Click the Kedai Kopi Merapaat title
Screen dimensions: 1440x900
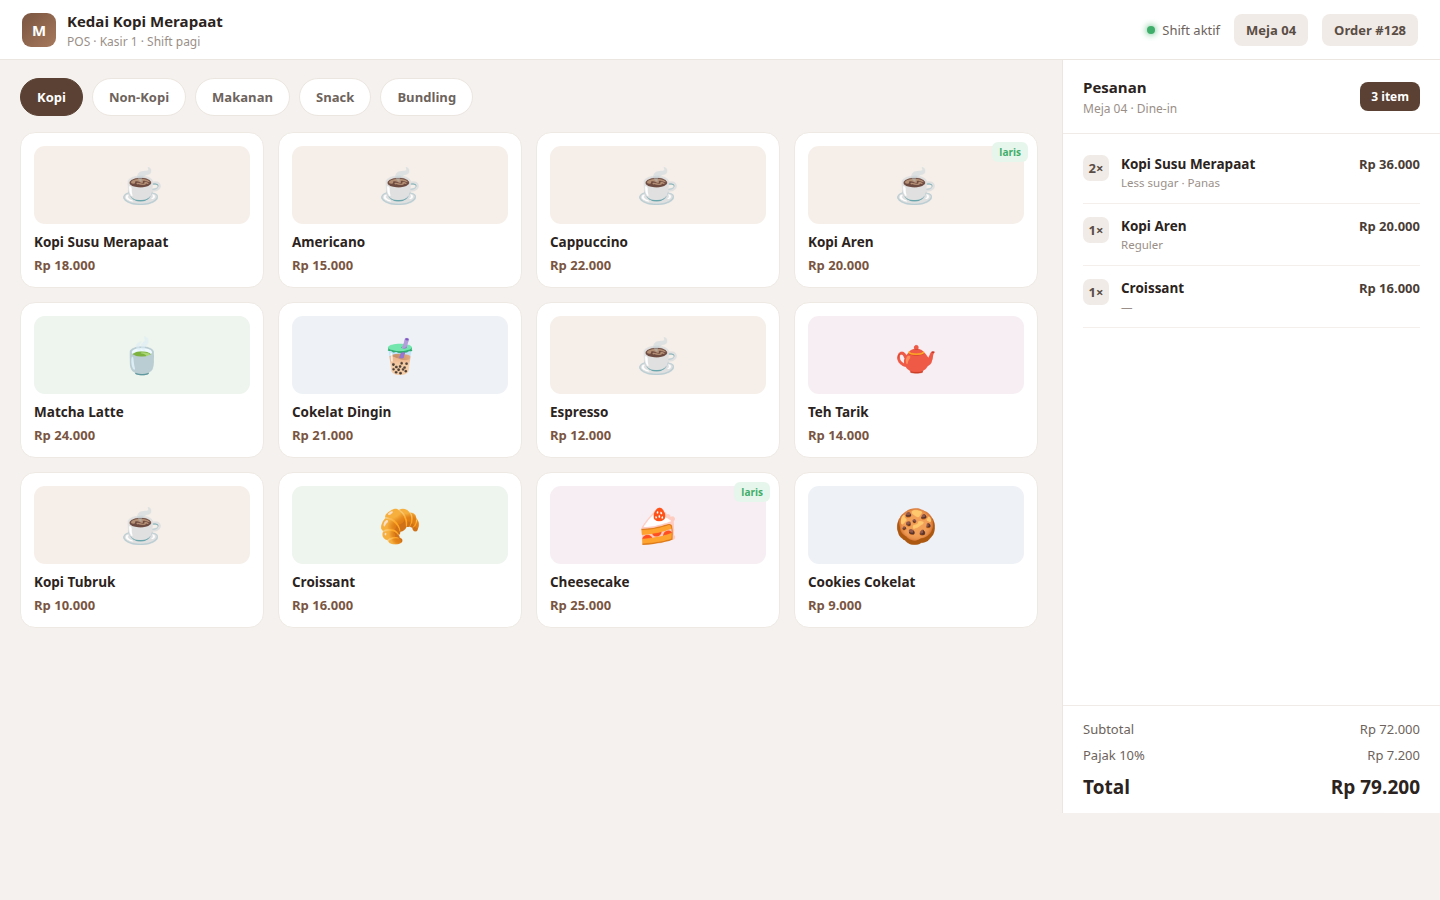click(x=145, y=22)
